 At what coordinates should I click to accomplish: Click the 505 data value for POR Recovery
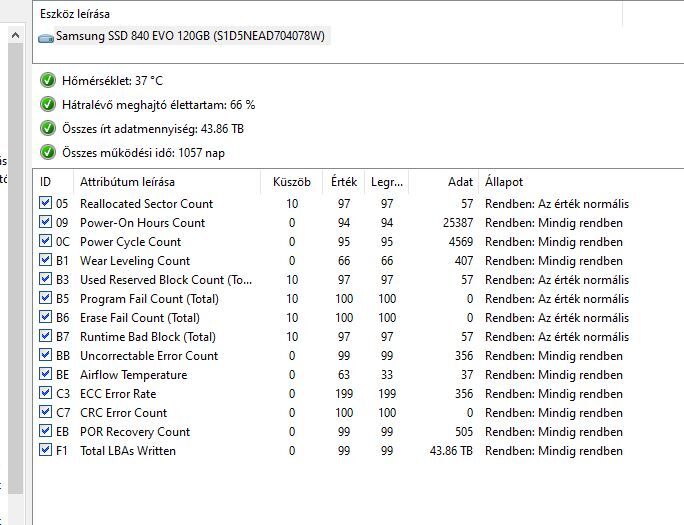pyautogui.click(x=464, y=432)
